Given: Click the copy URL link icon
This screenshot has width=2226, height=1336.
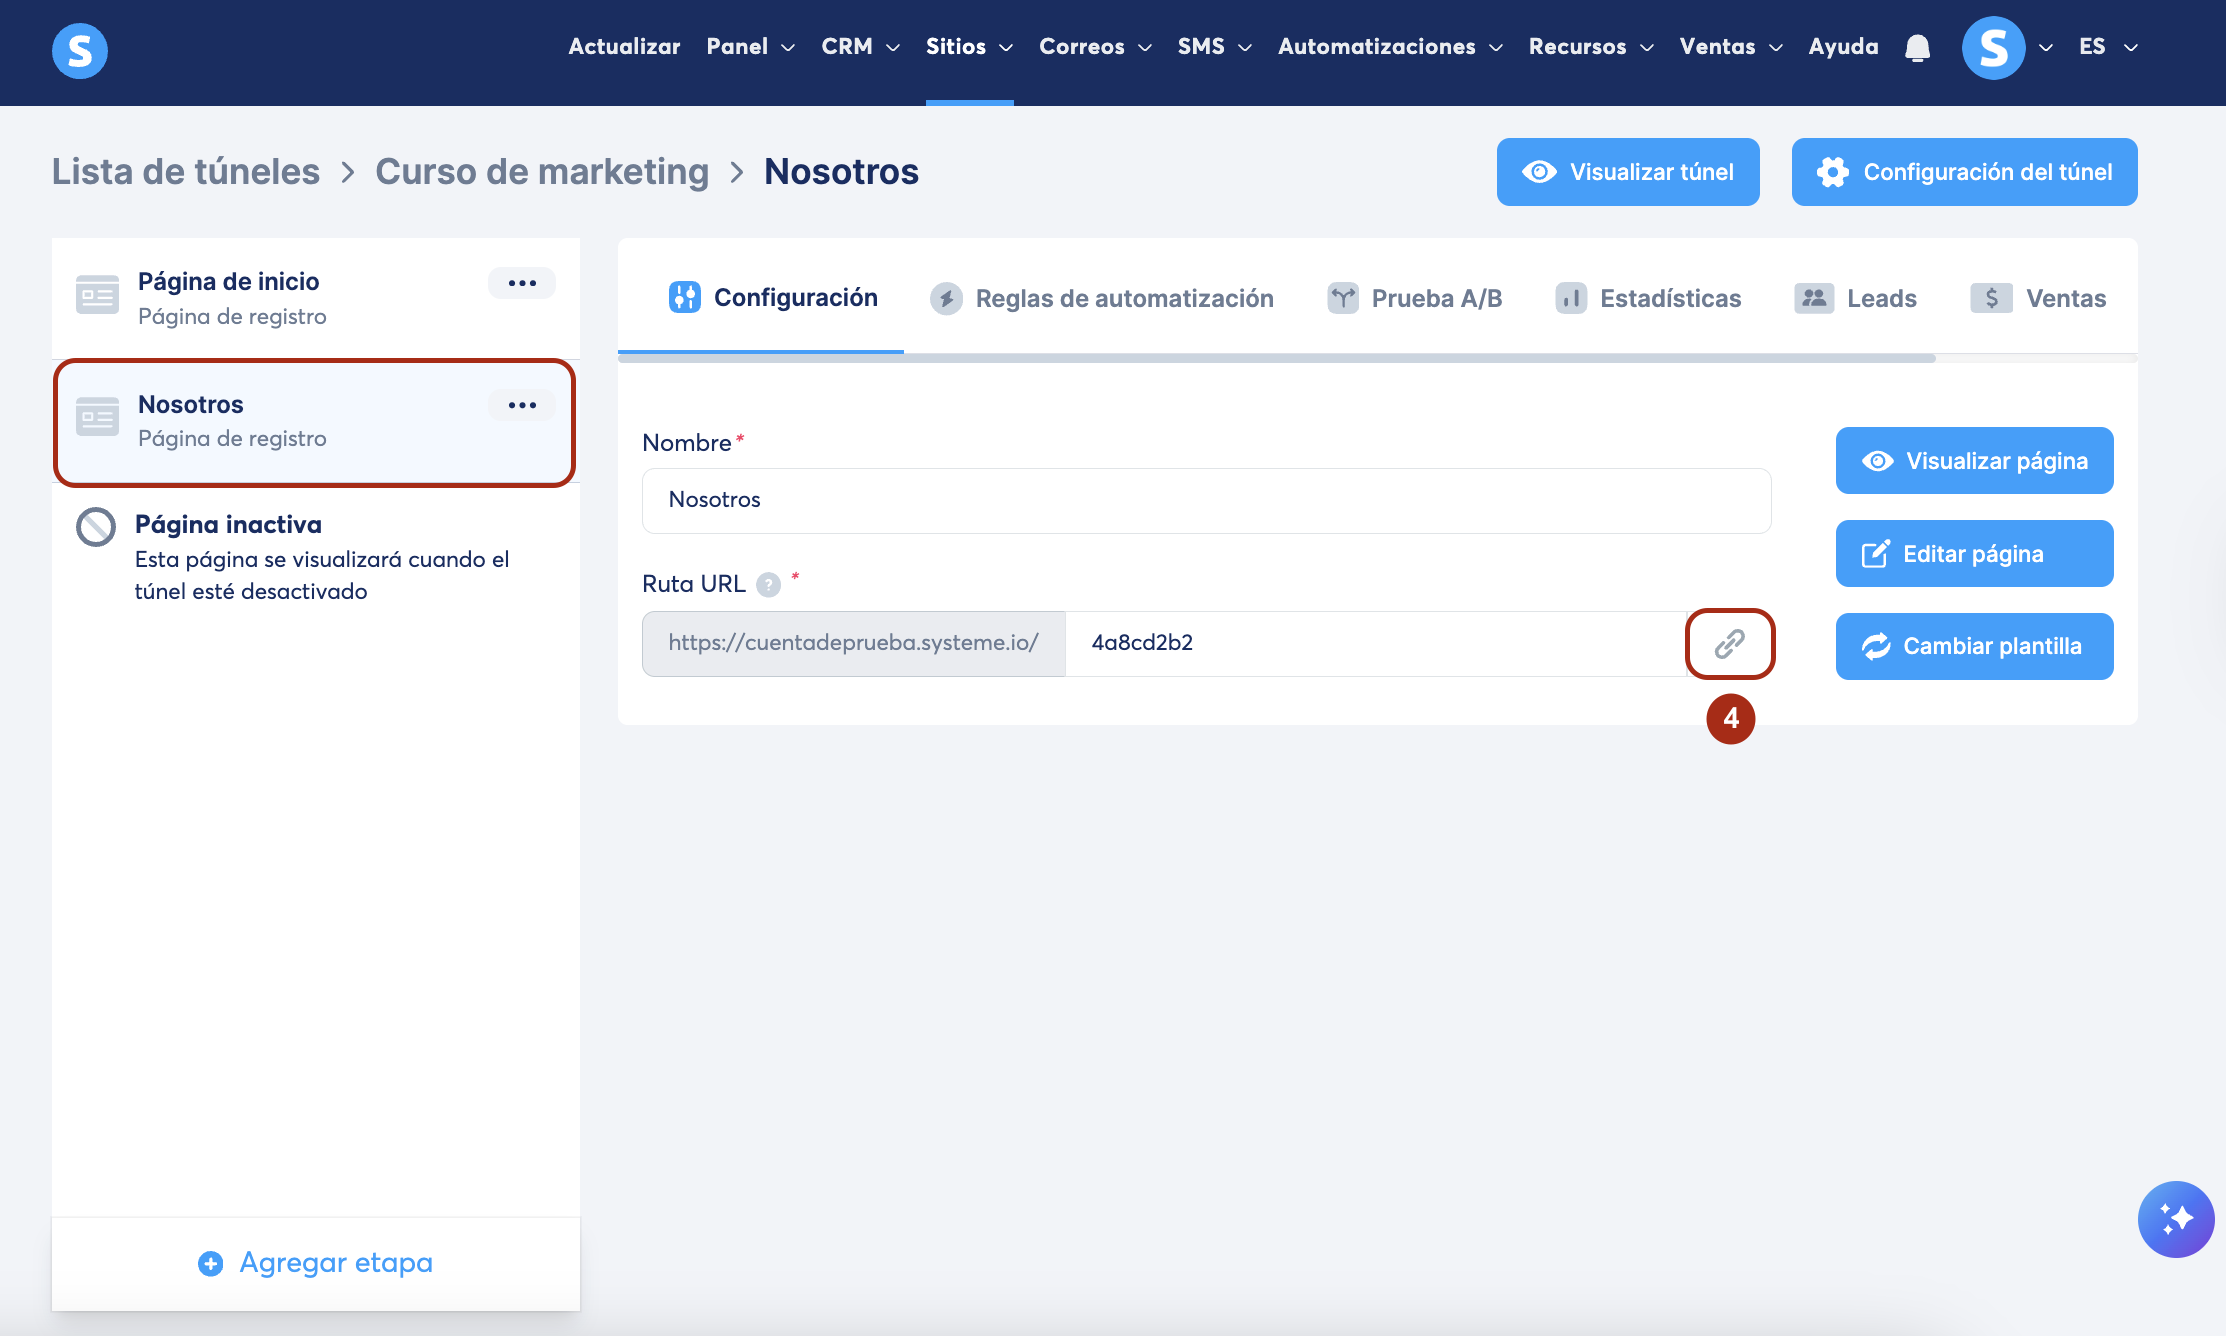Looking at the screenshot, I should click(x=1729, y=644).
